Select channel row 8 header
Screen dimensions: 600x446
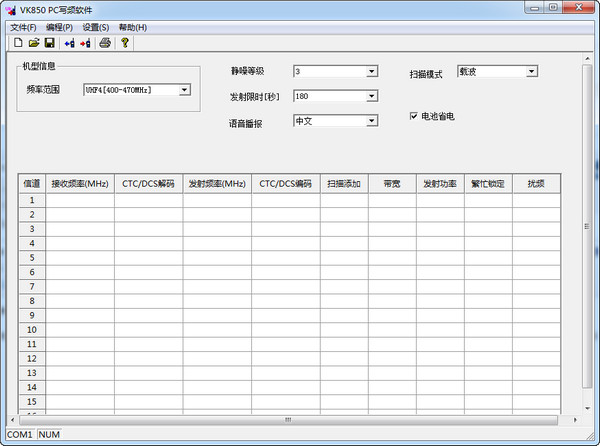point(32,301)
